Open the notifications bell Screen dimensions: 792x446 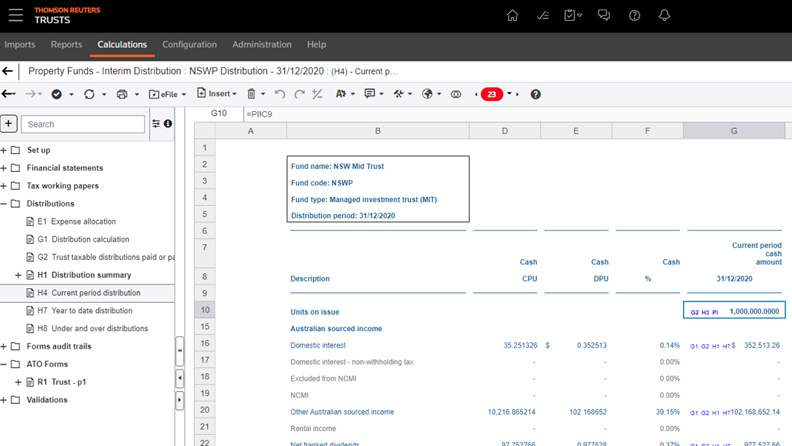pos(664,16)
